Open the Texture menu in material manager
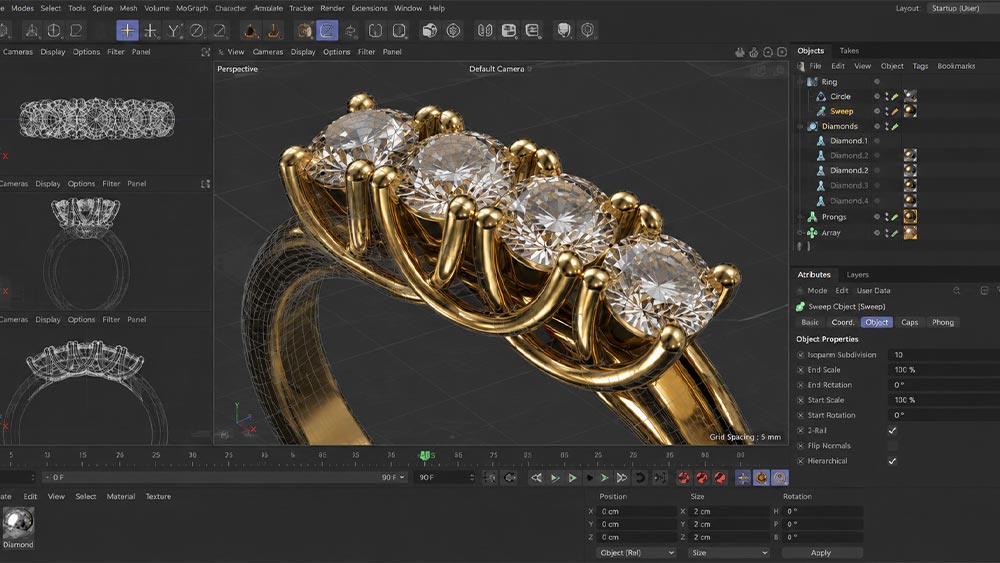Screen dimensions: 1000x563 (158, 497)
